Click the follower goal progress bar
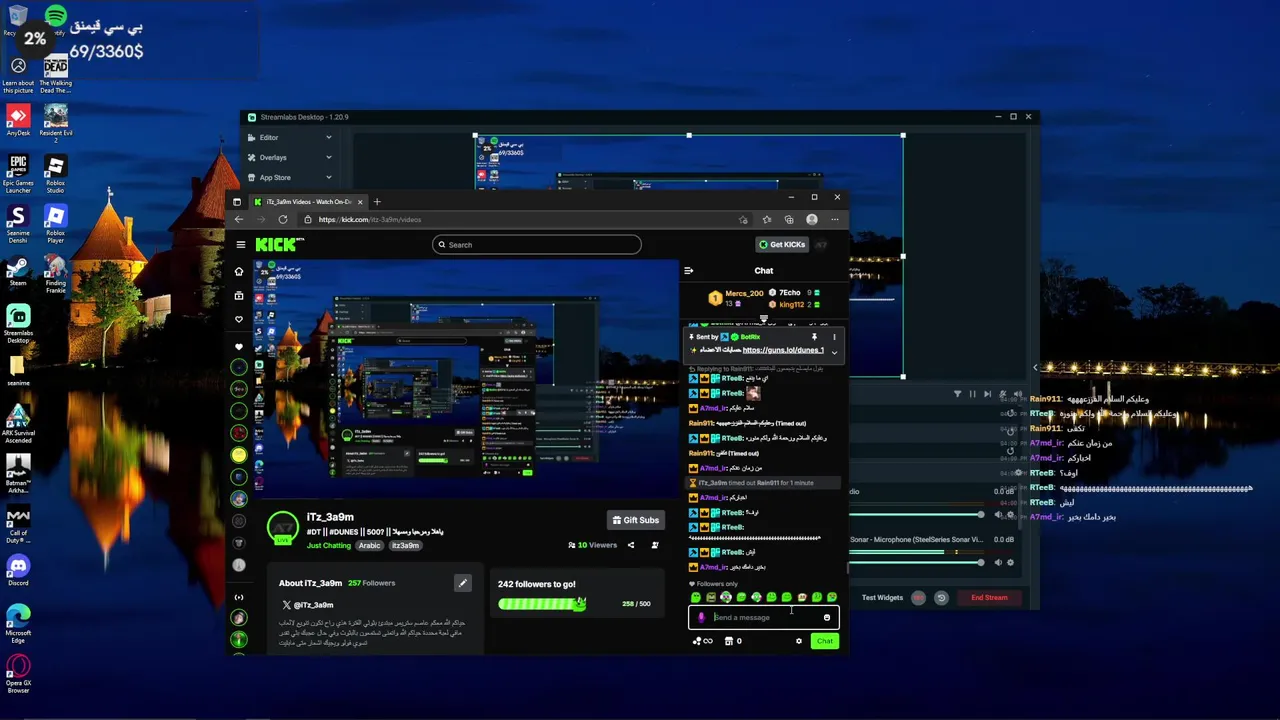 click(x=542, y=604)
